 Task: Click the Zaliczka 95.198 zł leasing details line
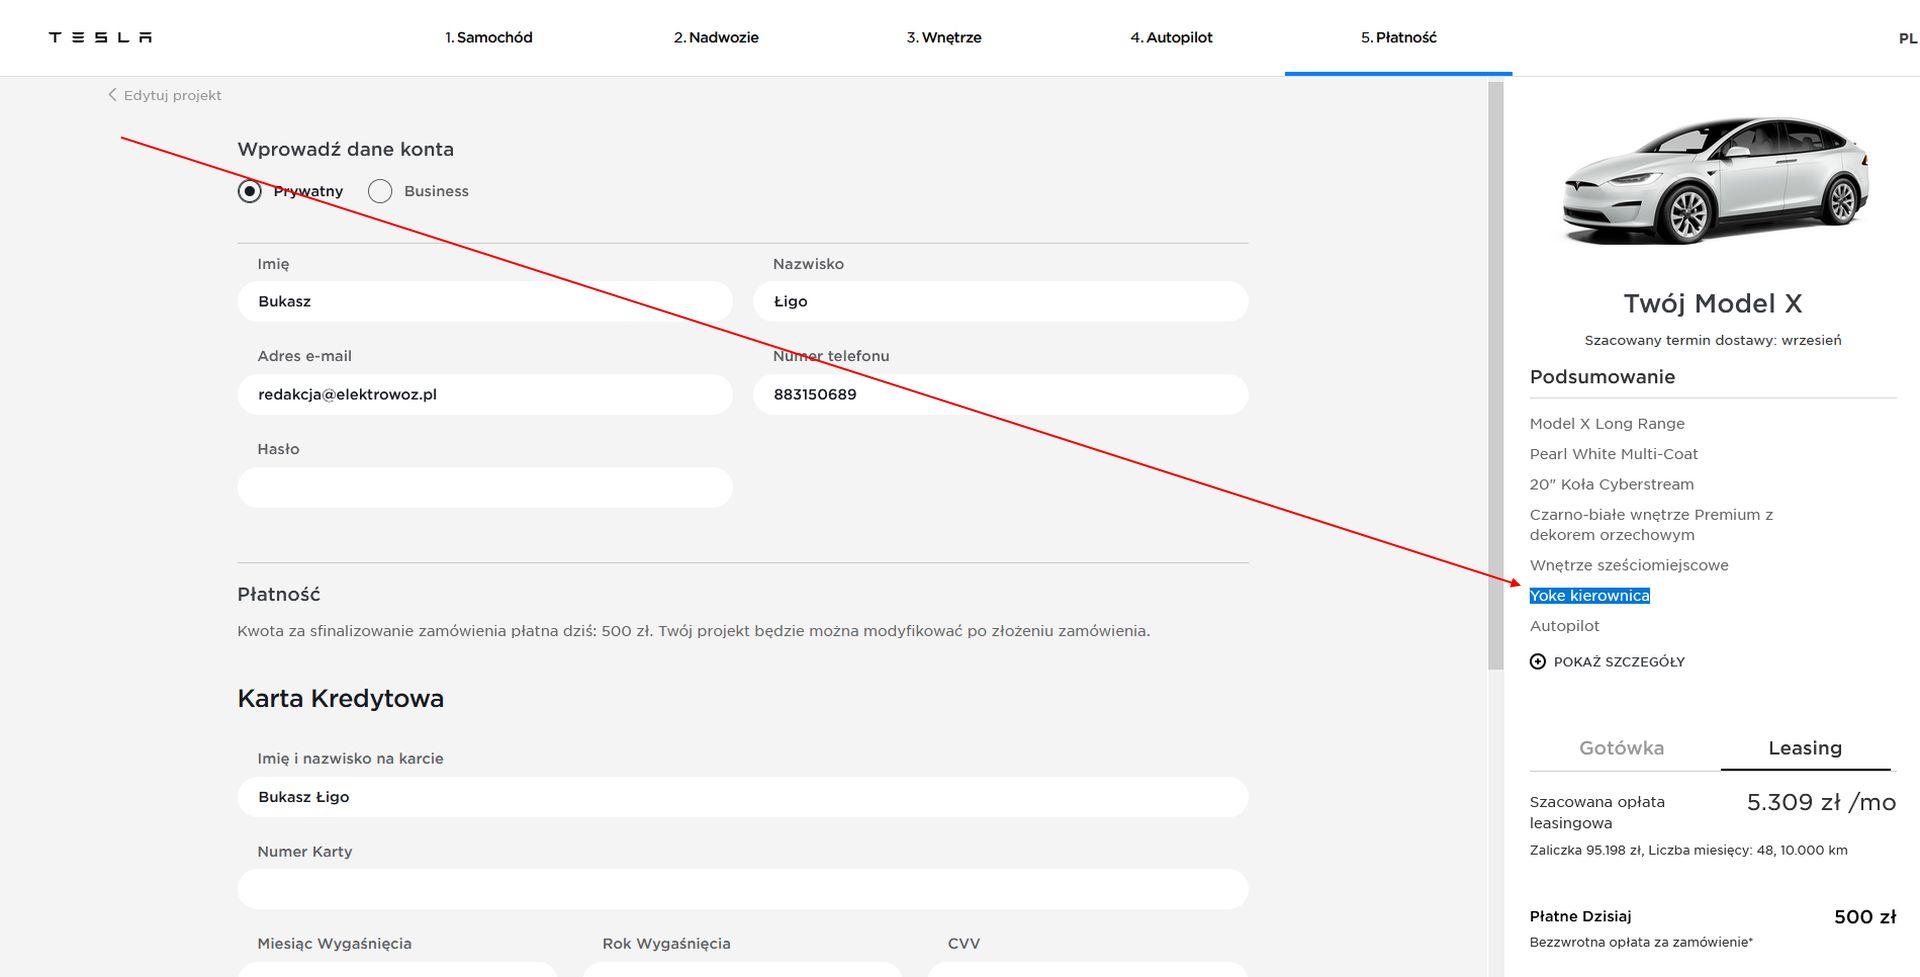click(x=1689, y=850)
